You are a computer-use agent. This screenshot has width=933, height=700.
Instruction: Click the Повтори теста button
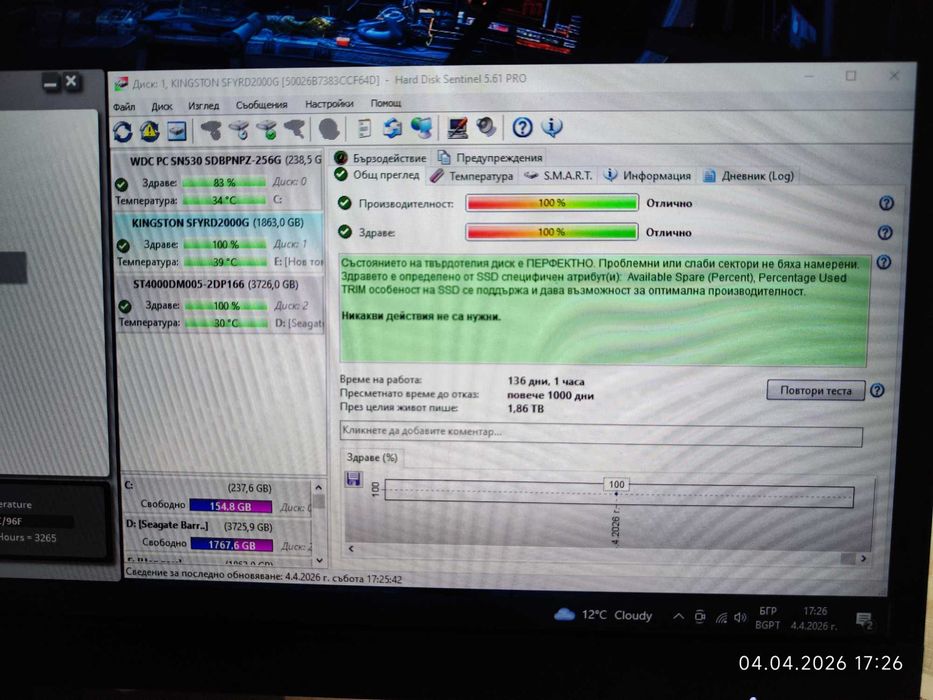pyautogui.click(x=816, y=390)
